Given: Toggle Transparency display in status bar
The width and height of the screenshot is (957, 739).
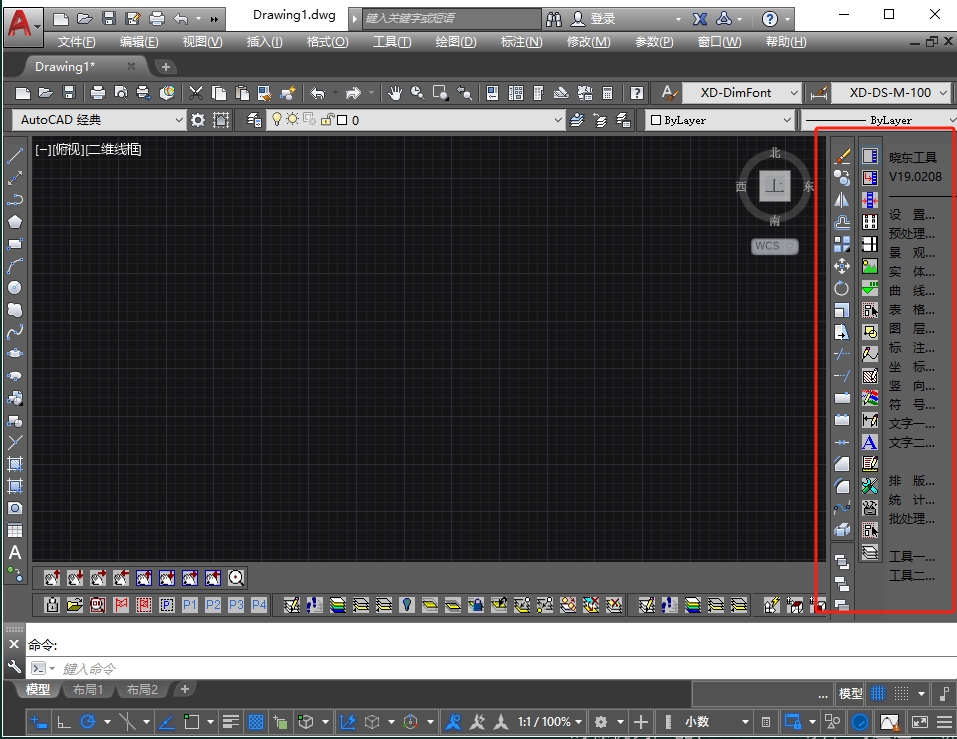Looking at the screenshot, I should [256, 723].
